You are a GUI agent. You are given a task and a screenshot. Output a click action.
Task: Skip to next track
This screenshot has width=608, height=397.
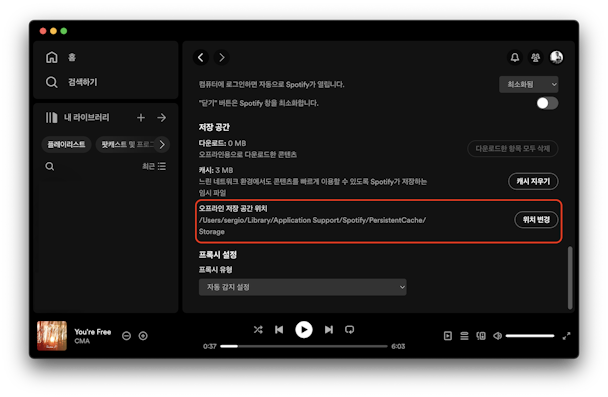(x=329, y=330)
